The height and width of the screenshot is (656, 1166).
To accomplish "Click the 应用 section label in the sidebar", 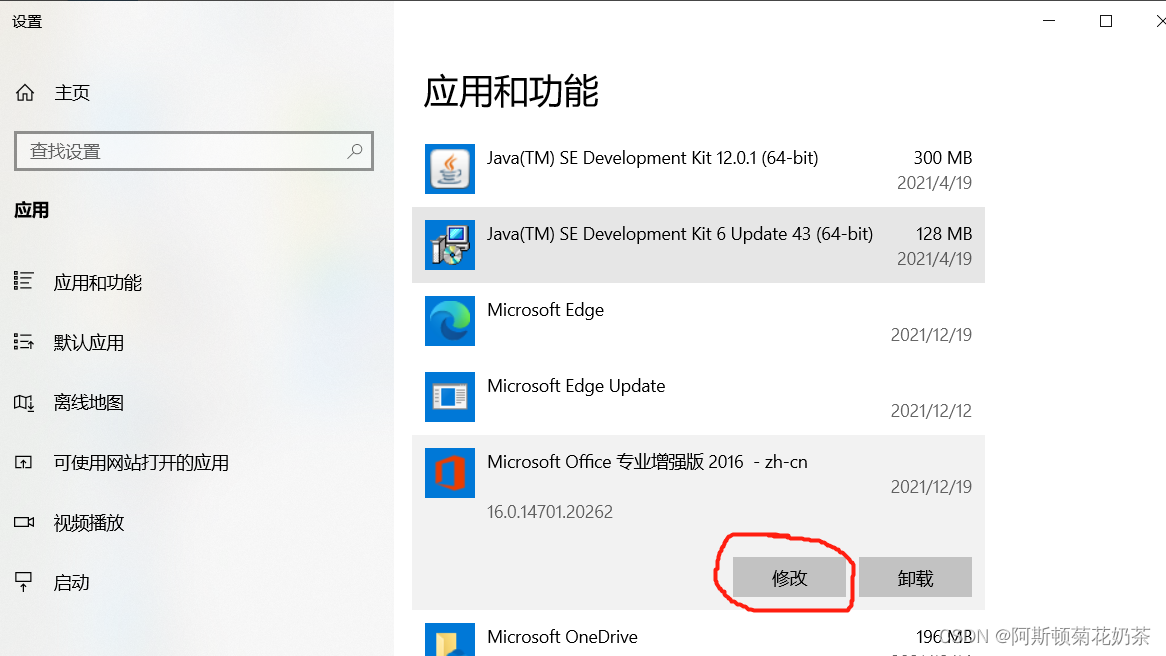I will [32, 210].
